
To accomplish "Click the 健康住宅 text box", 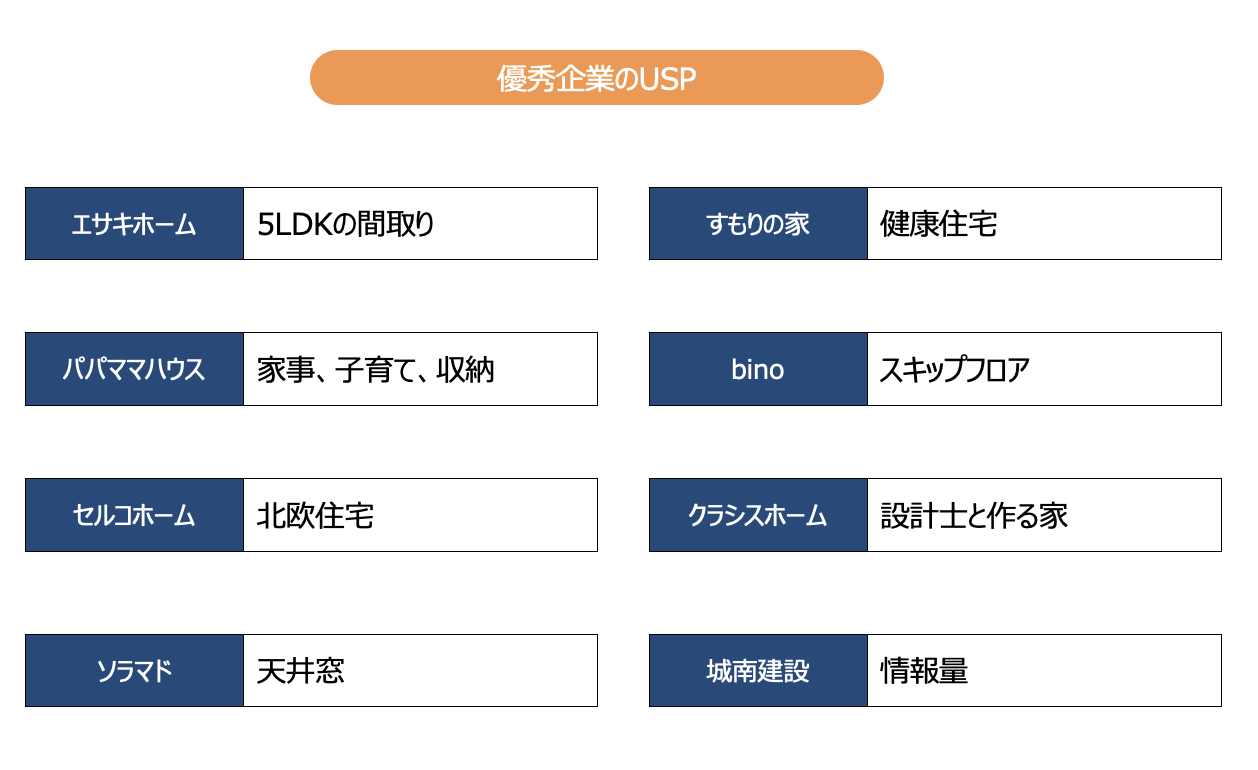I will 1044,224.
